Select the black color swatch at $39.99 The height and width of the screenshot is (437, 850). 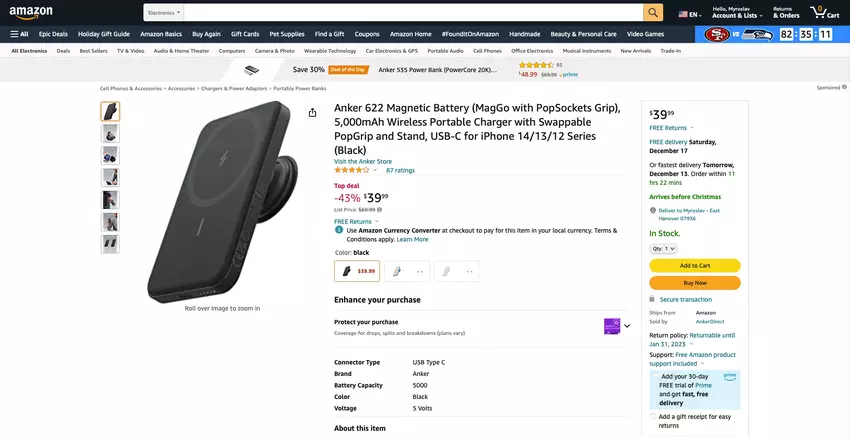(x=357, y=271)
